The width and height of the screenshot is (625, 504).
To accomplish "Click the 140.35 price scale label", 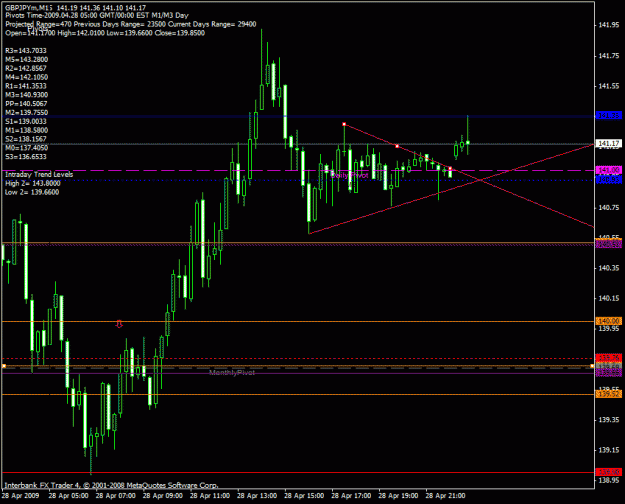I will pyautogui.click(x=609, y=268).
